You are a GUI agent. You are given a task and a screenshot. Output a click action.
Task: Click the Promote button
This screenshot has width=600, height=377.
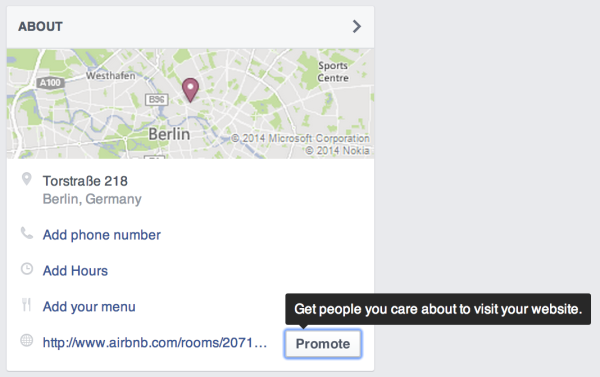click(x=323, y=344)
